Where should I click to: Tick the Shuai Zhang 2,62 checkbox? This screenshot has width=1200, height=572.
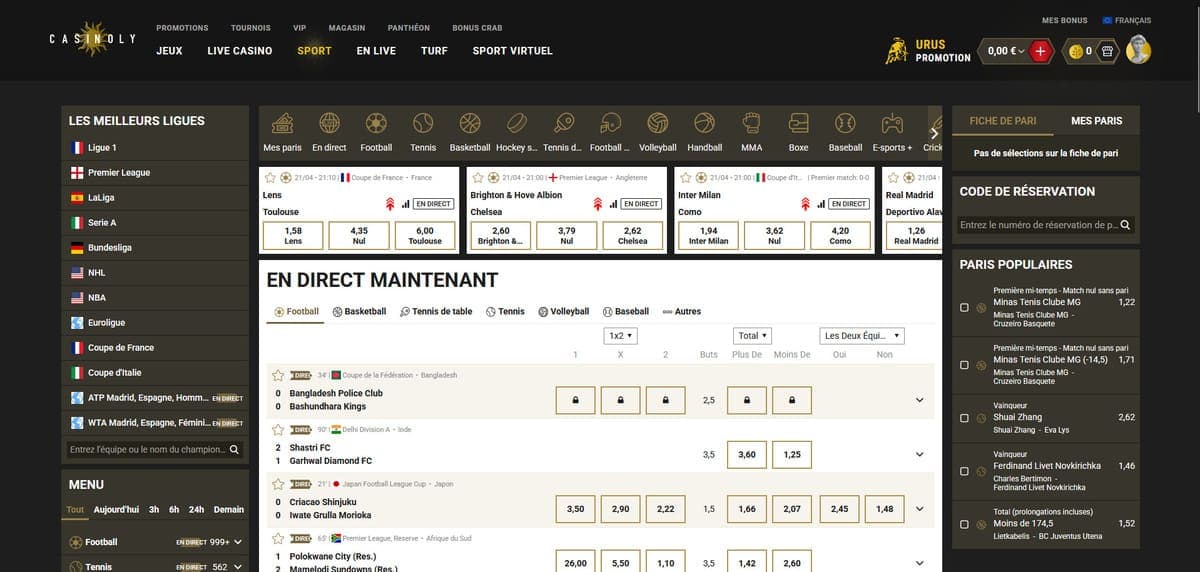coord(964,417)
